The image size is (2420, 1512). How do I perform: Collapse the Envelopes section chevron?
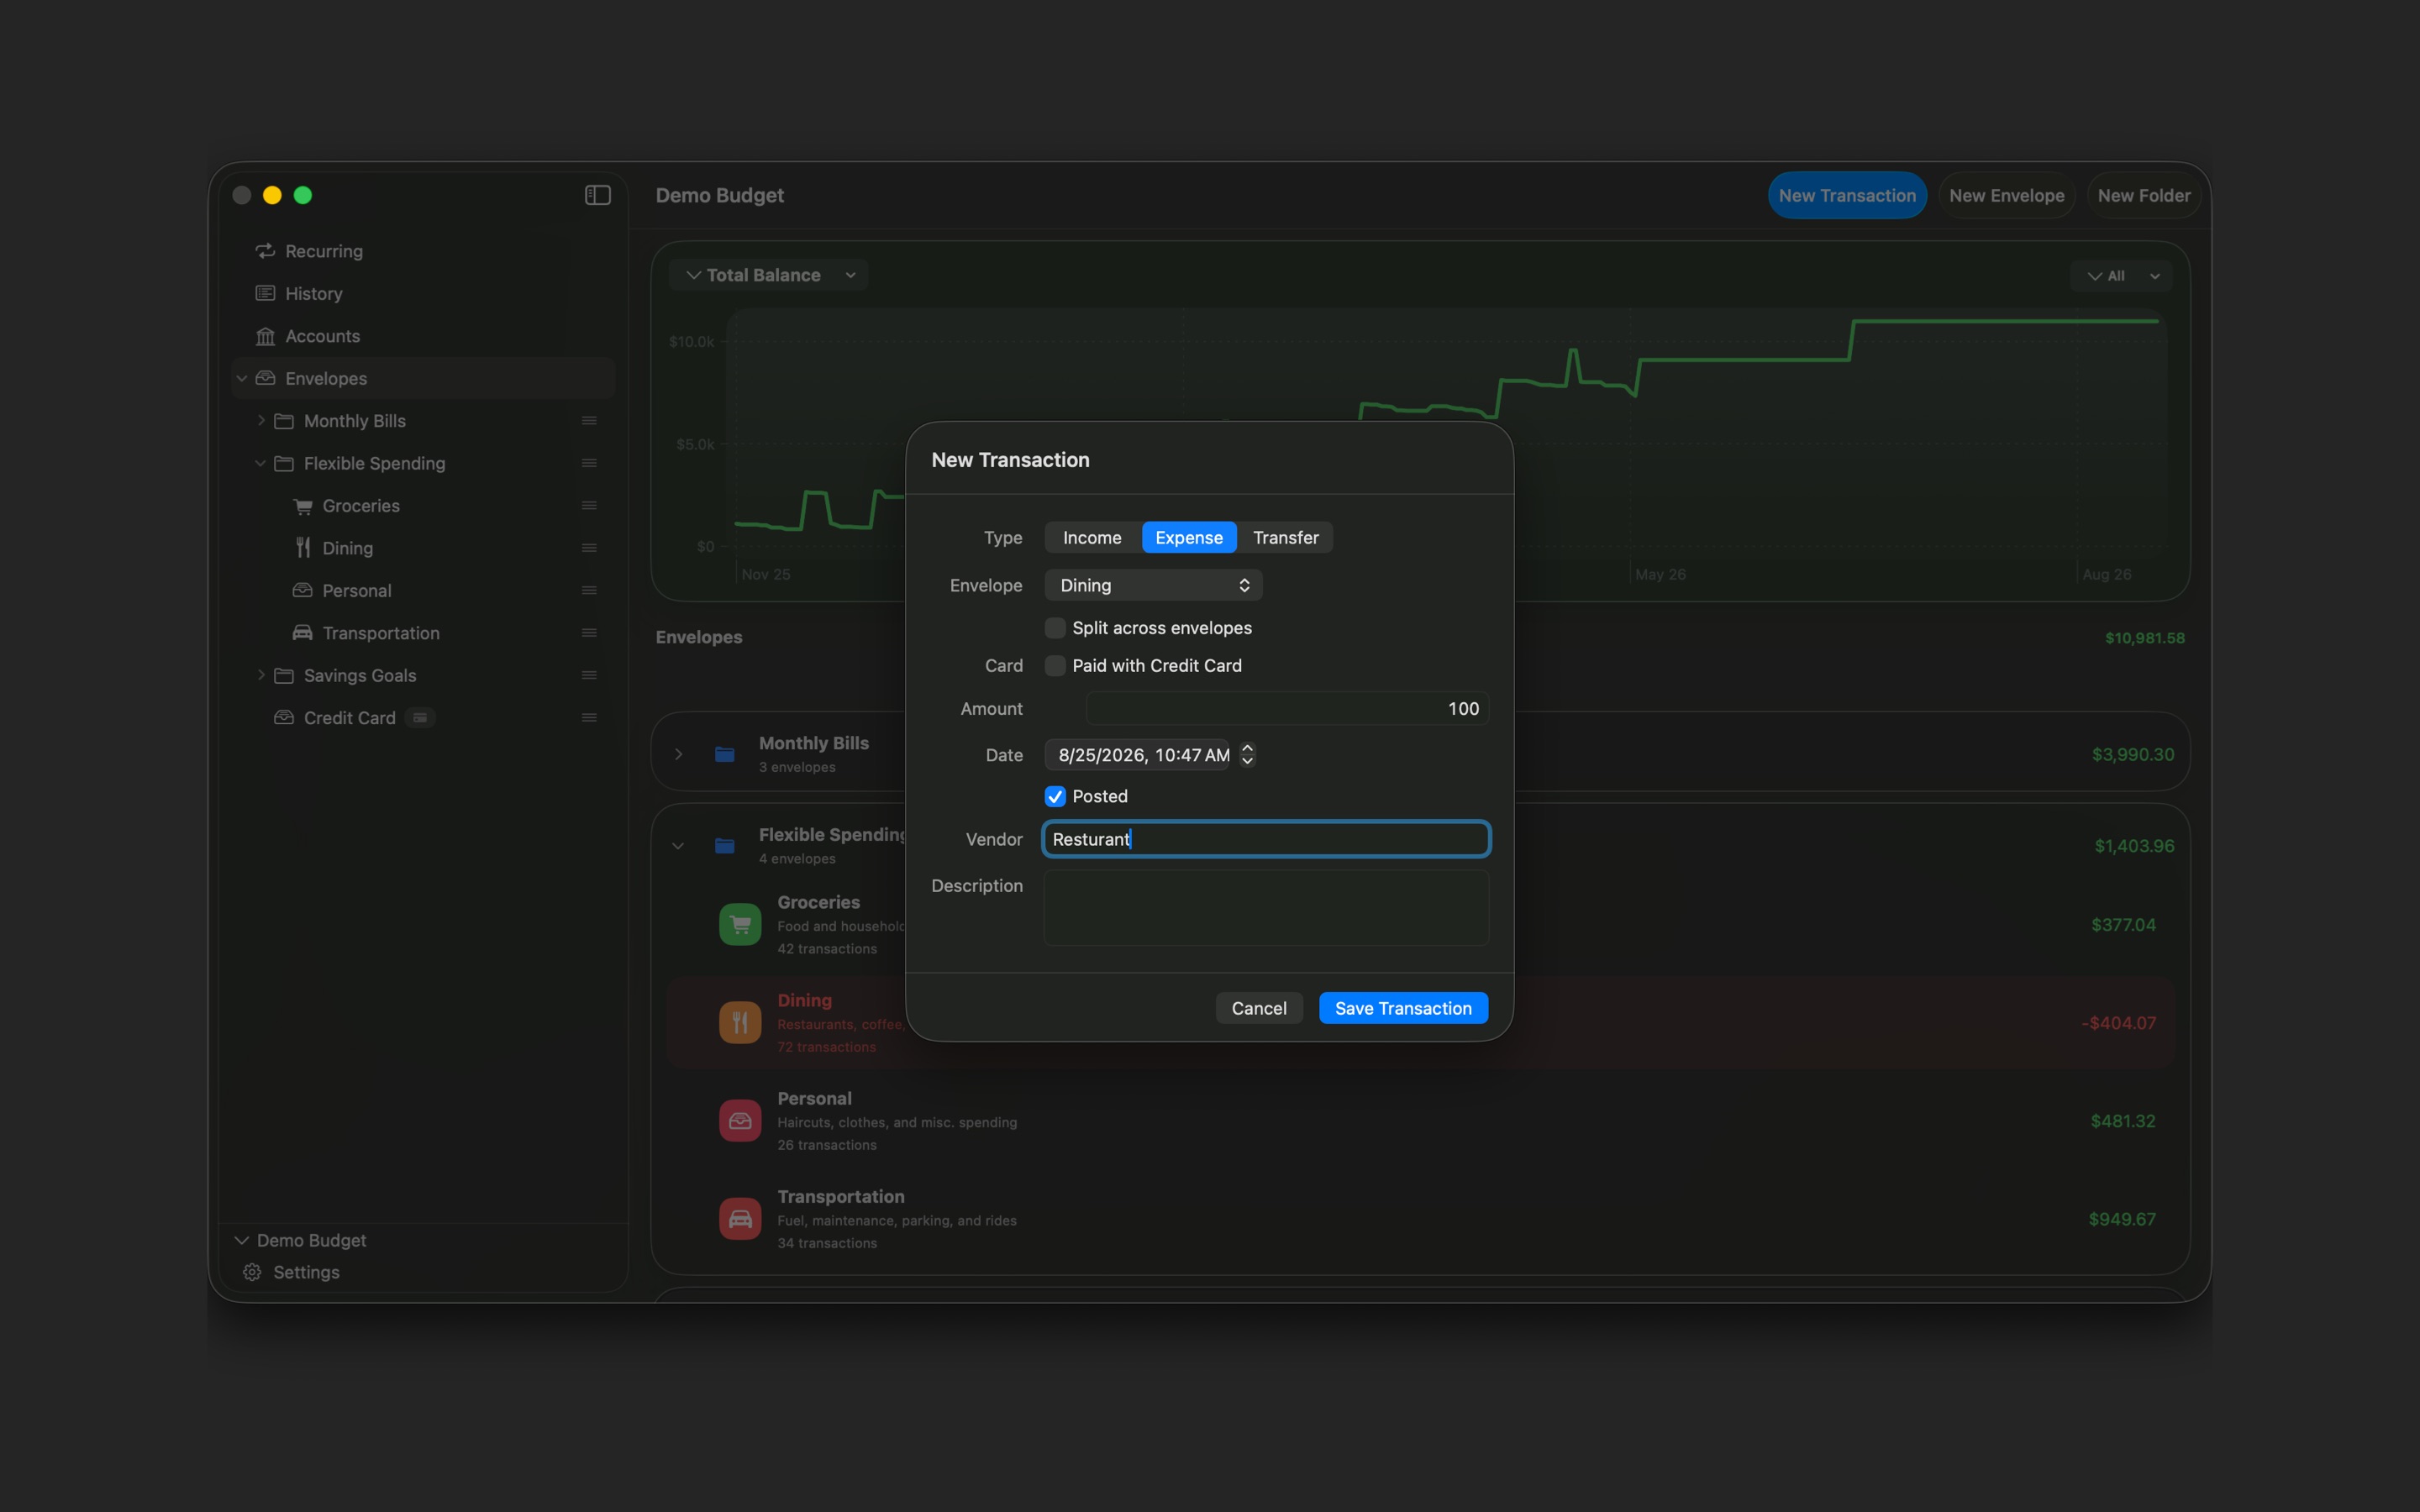click(241, 378)
